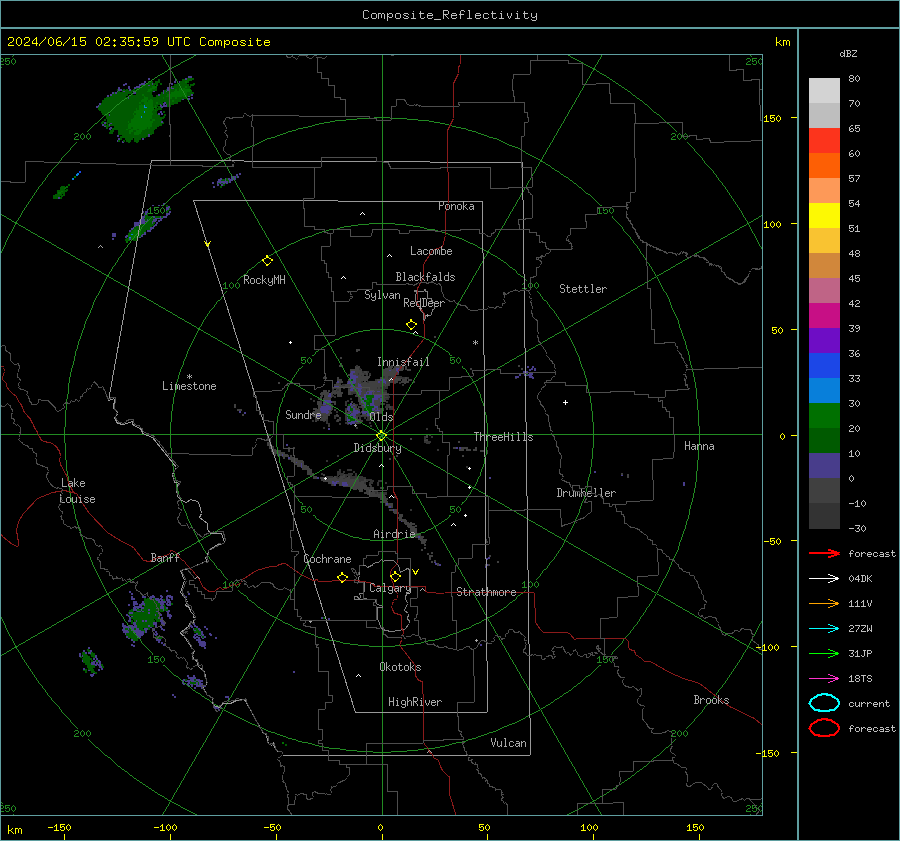The height and width of the screenshot is (841, 900).
Task: Click the word 'current' in the legend
Action: pos(868,703)
